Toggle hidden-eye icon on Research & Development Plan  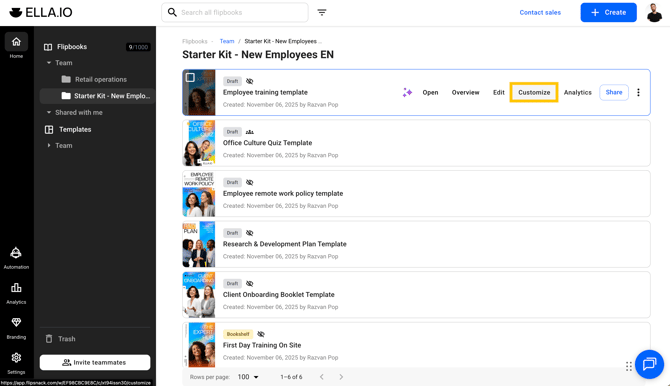click(250, 233)
